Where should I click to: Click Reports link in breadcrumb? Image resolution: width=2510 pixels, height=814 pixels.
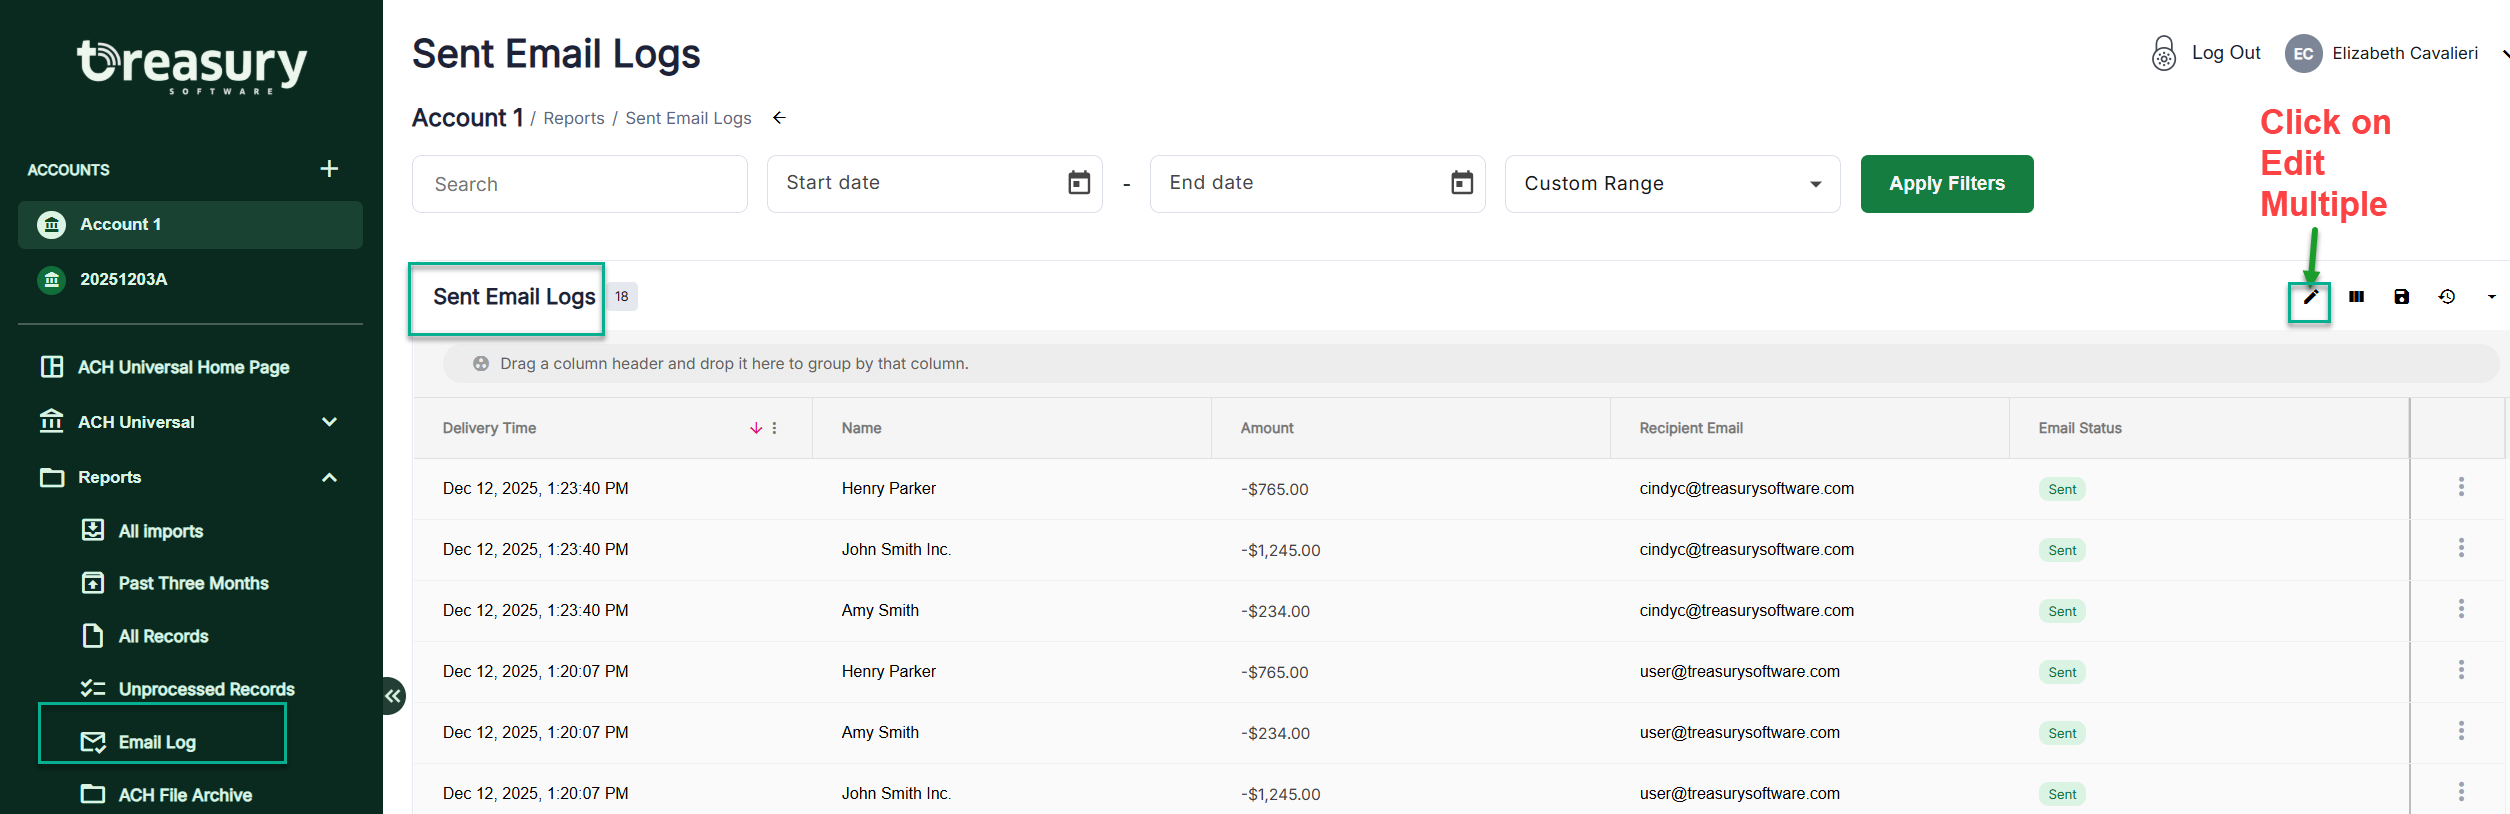pos(574,119)
